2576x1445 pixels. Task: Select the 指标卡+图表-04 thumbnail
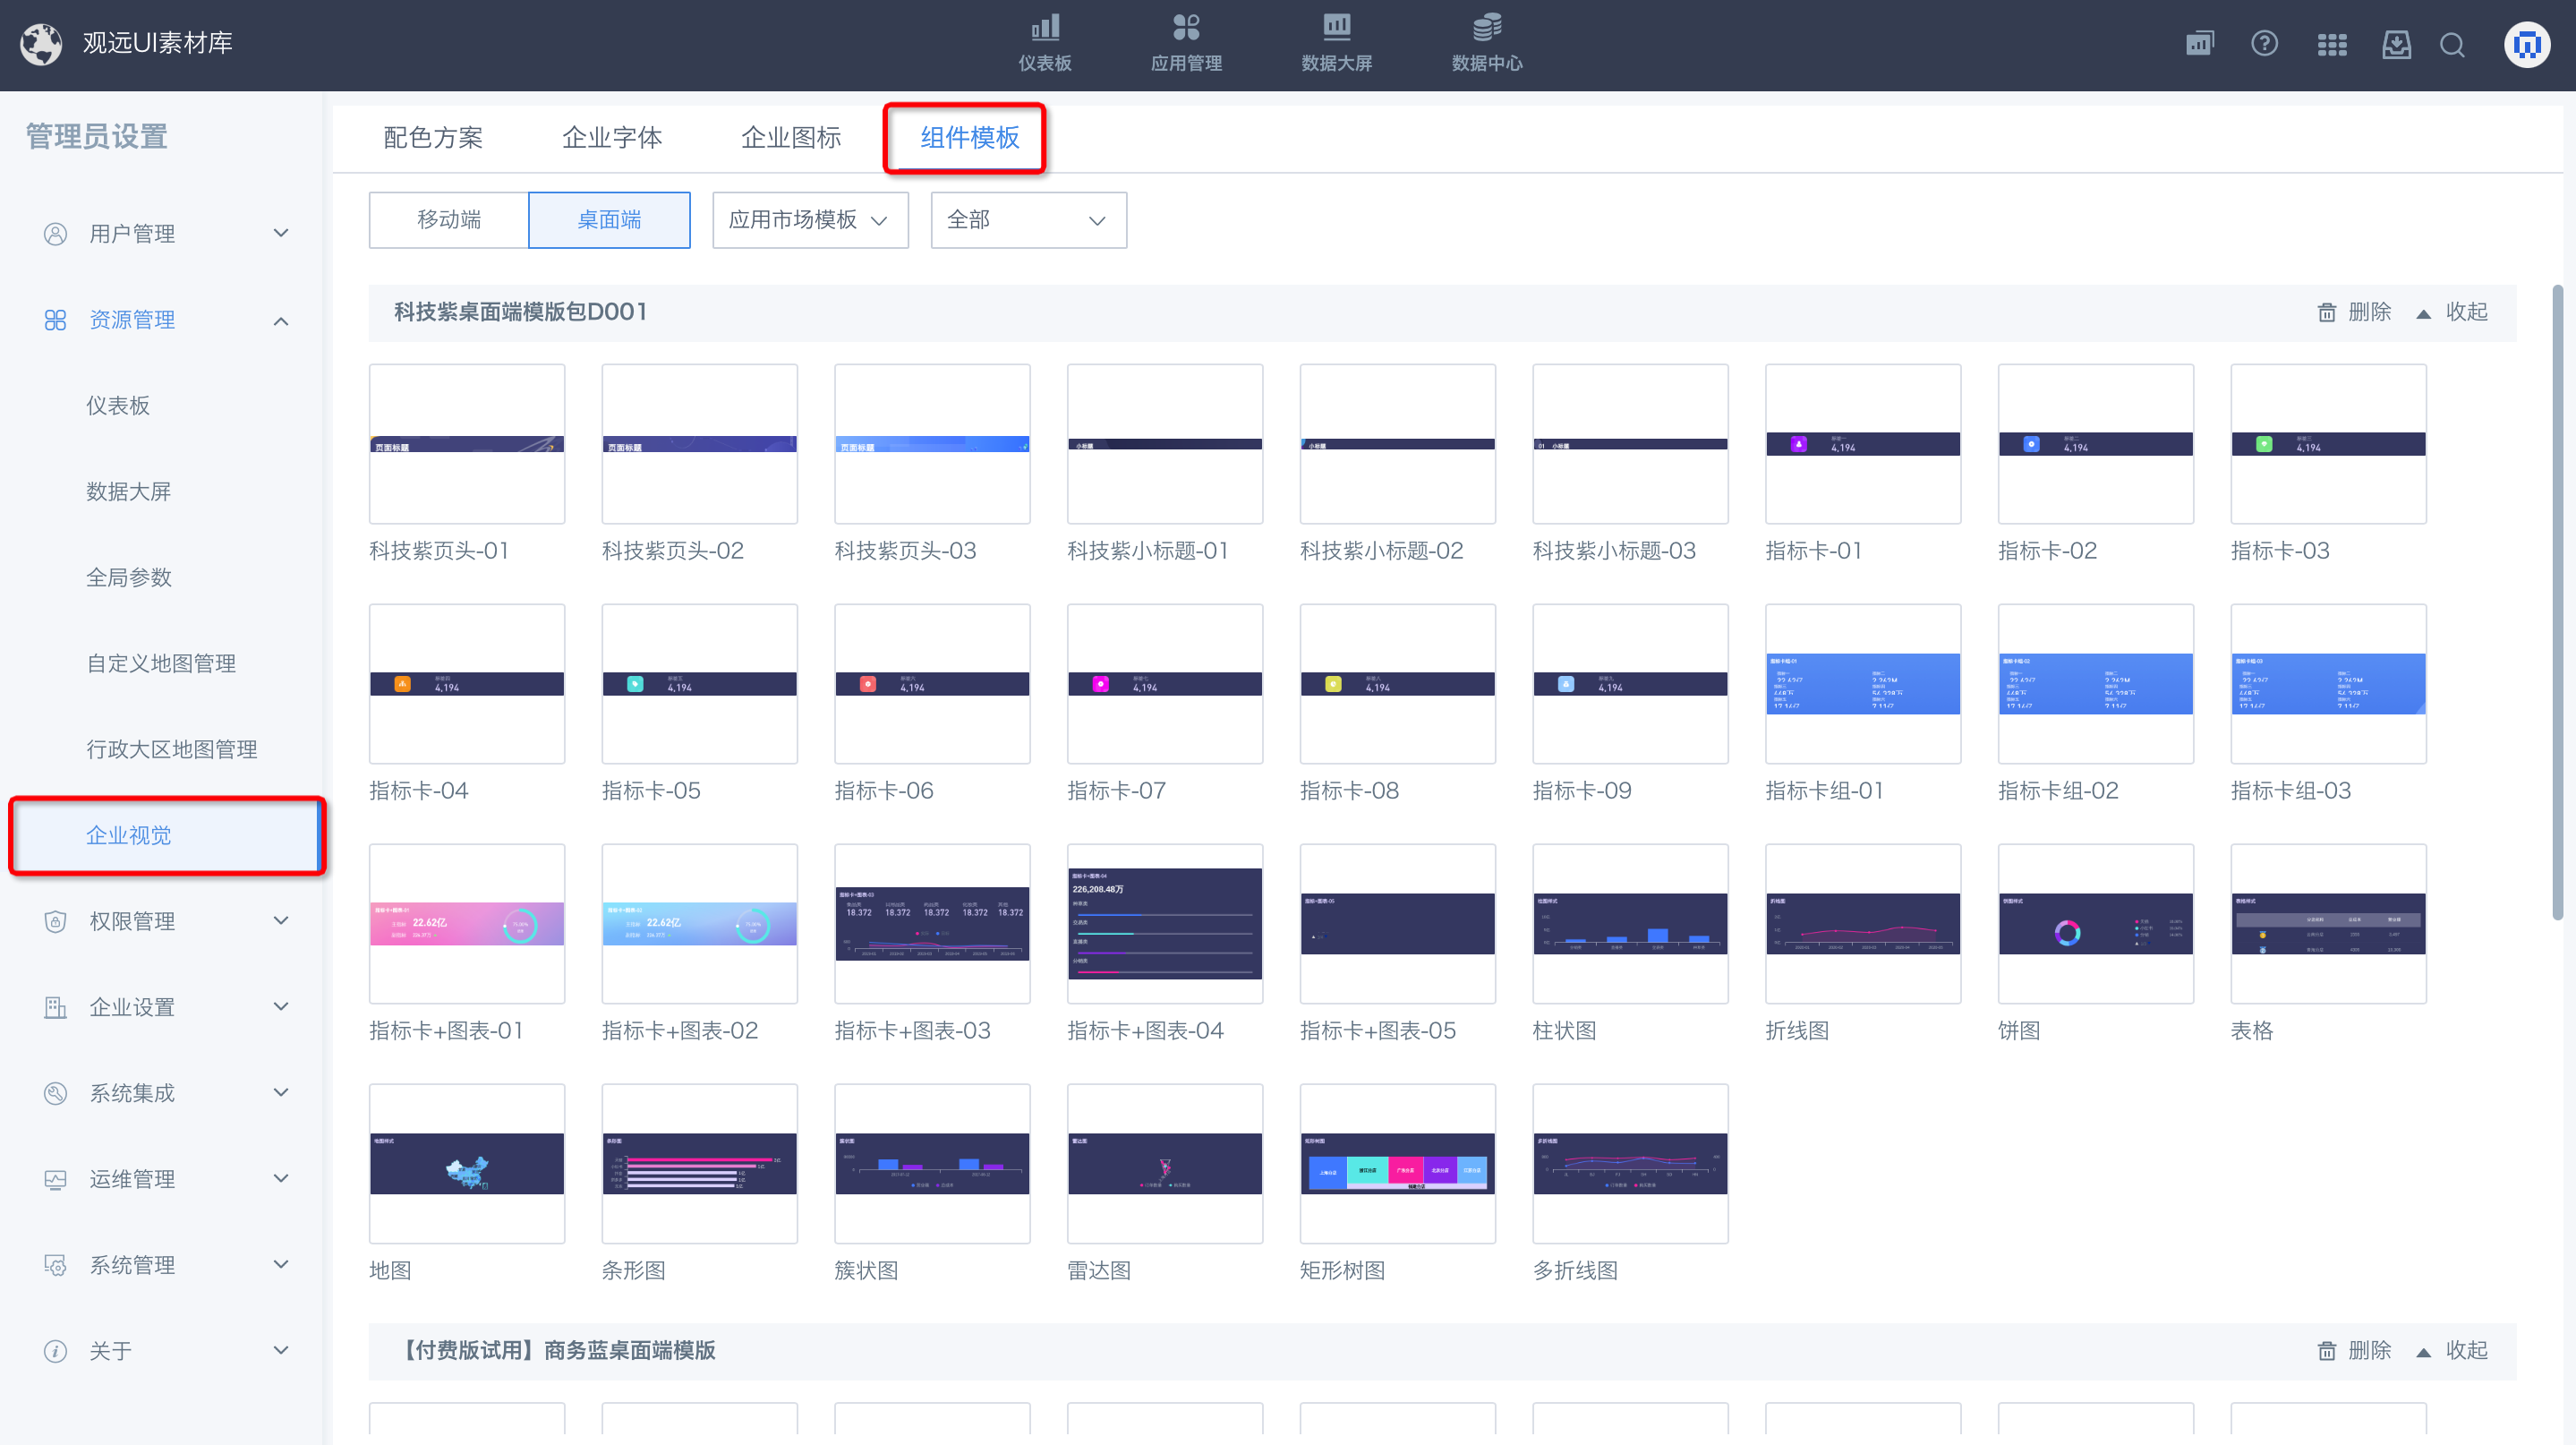1165,924
